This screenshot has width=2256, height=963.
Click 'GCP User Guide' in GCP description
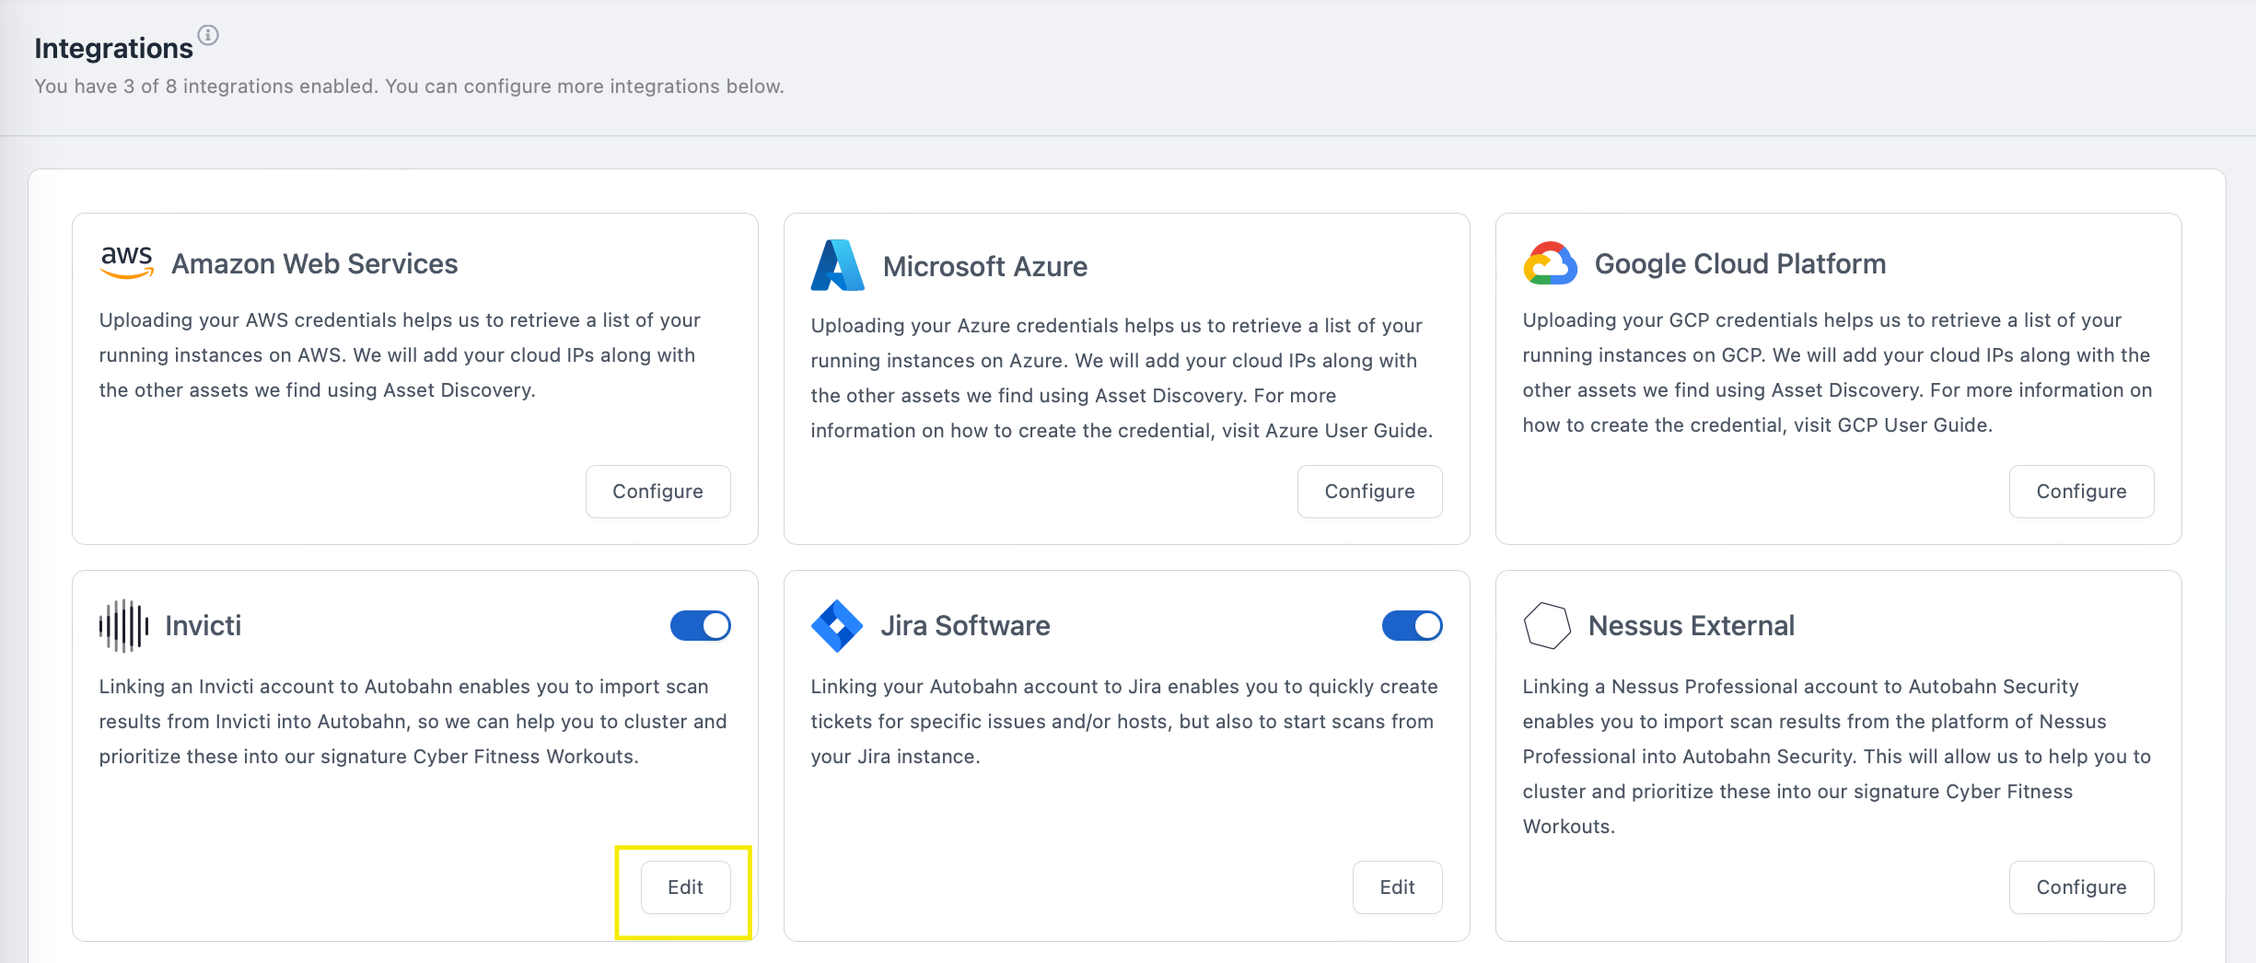(x=1913, y=425)
